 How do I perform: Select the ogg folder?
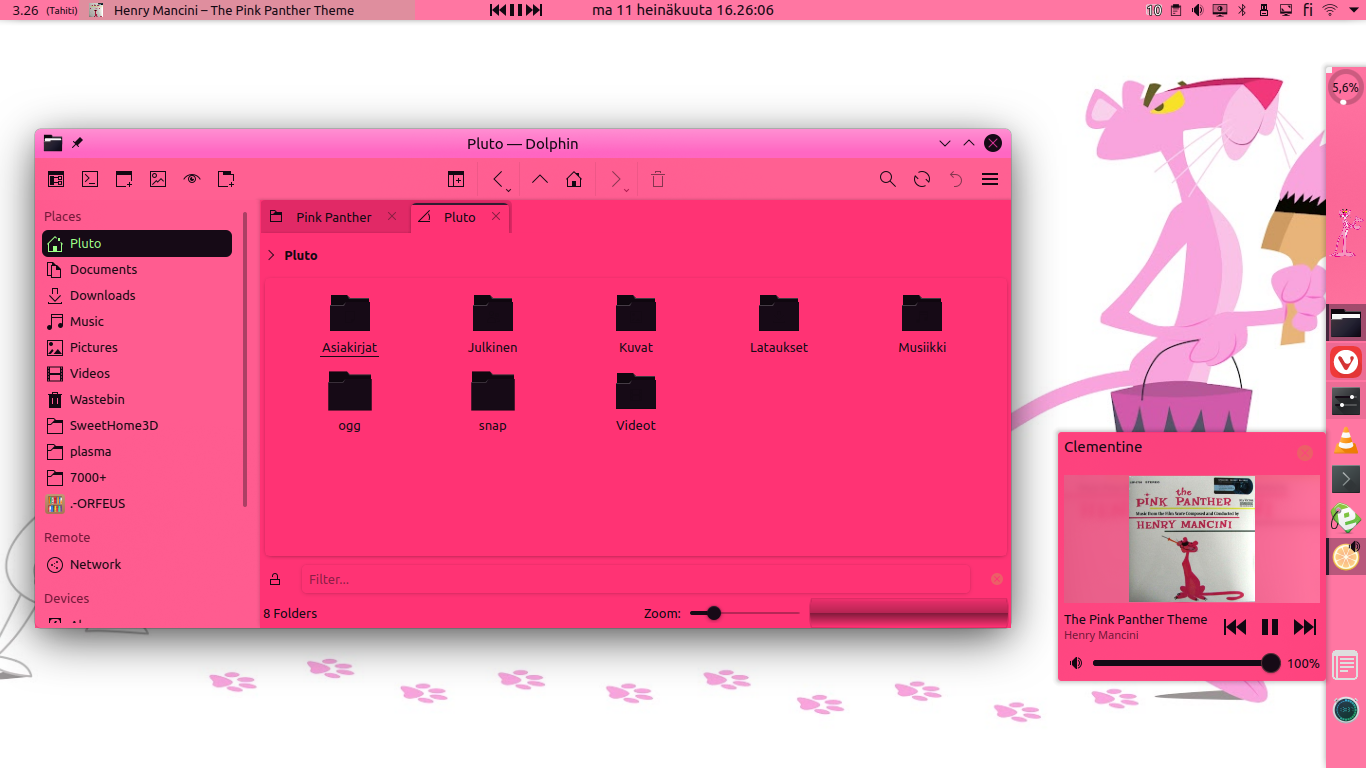pyautogui.click(x=350, y=401)
